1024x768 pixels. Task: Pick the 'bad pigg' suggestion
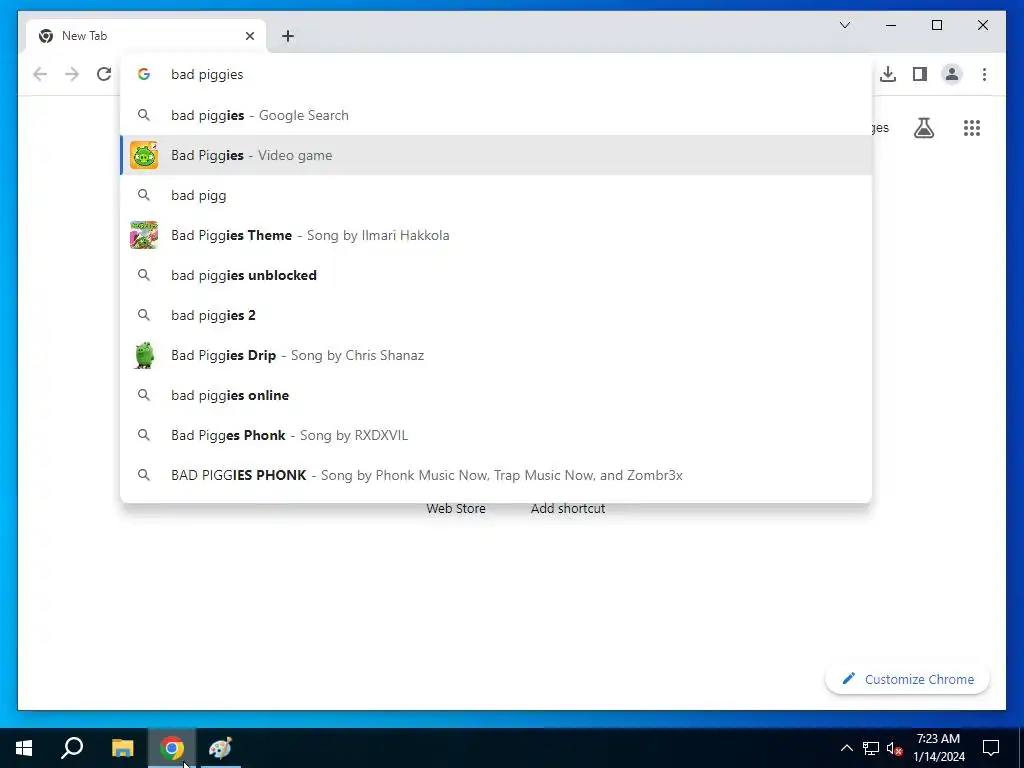tap(496, 195)
